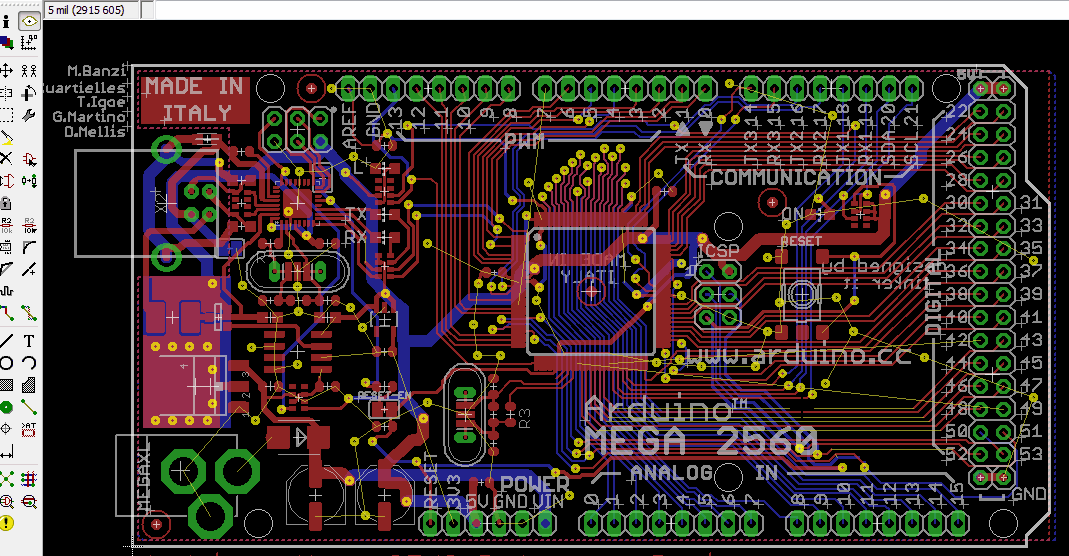Screen dimensions: 1069x556
Task: Select the Change wrench tool
Action: tap(29, 114)
